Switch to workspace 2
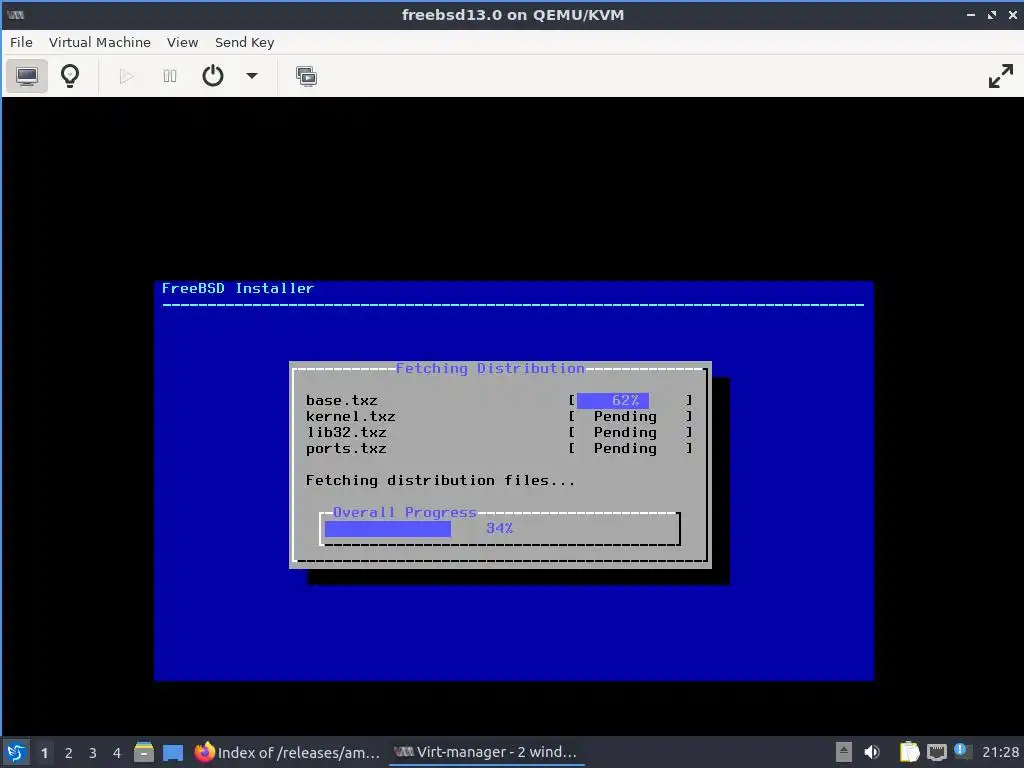The height and width of the screenshot is (768, 1024). tap(69, 753)
